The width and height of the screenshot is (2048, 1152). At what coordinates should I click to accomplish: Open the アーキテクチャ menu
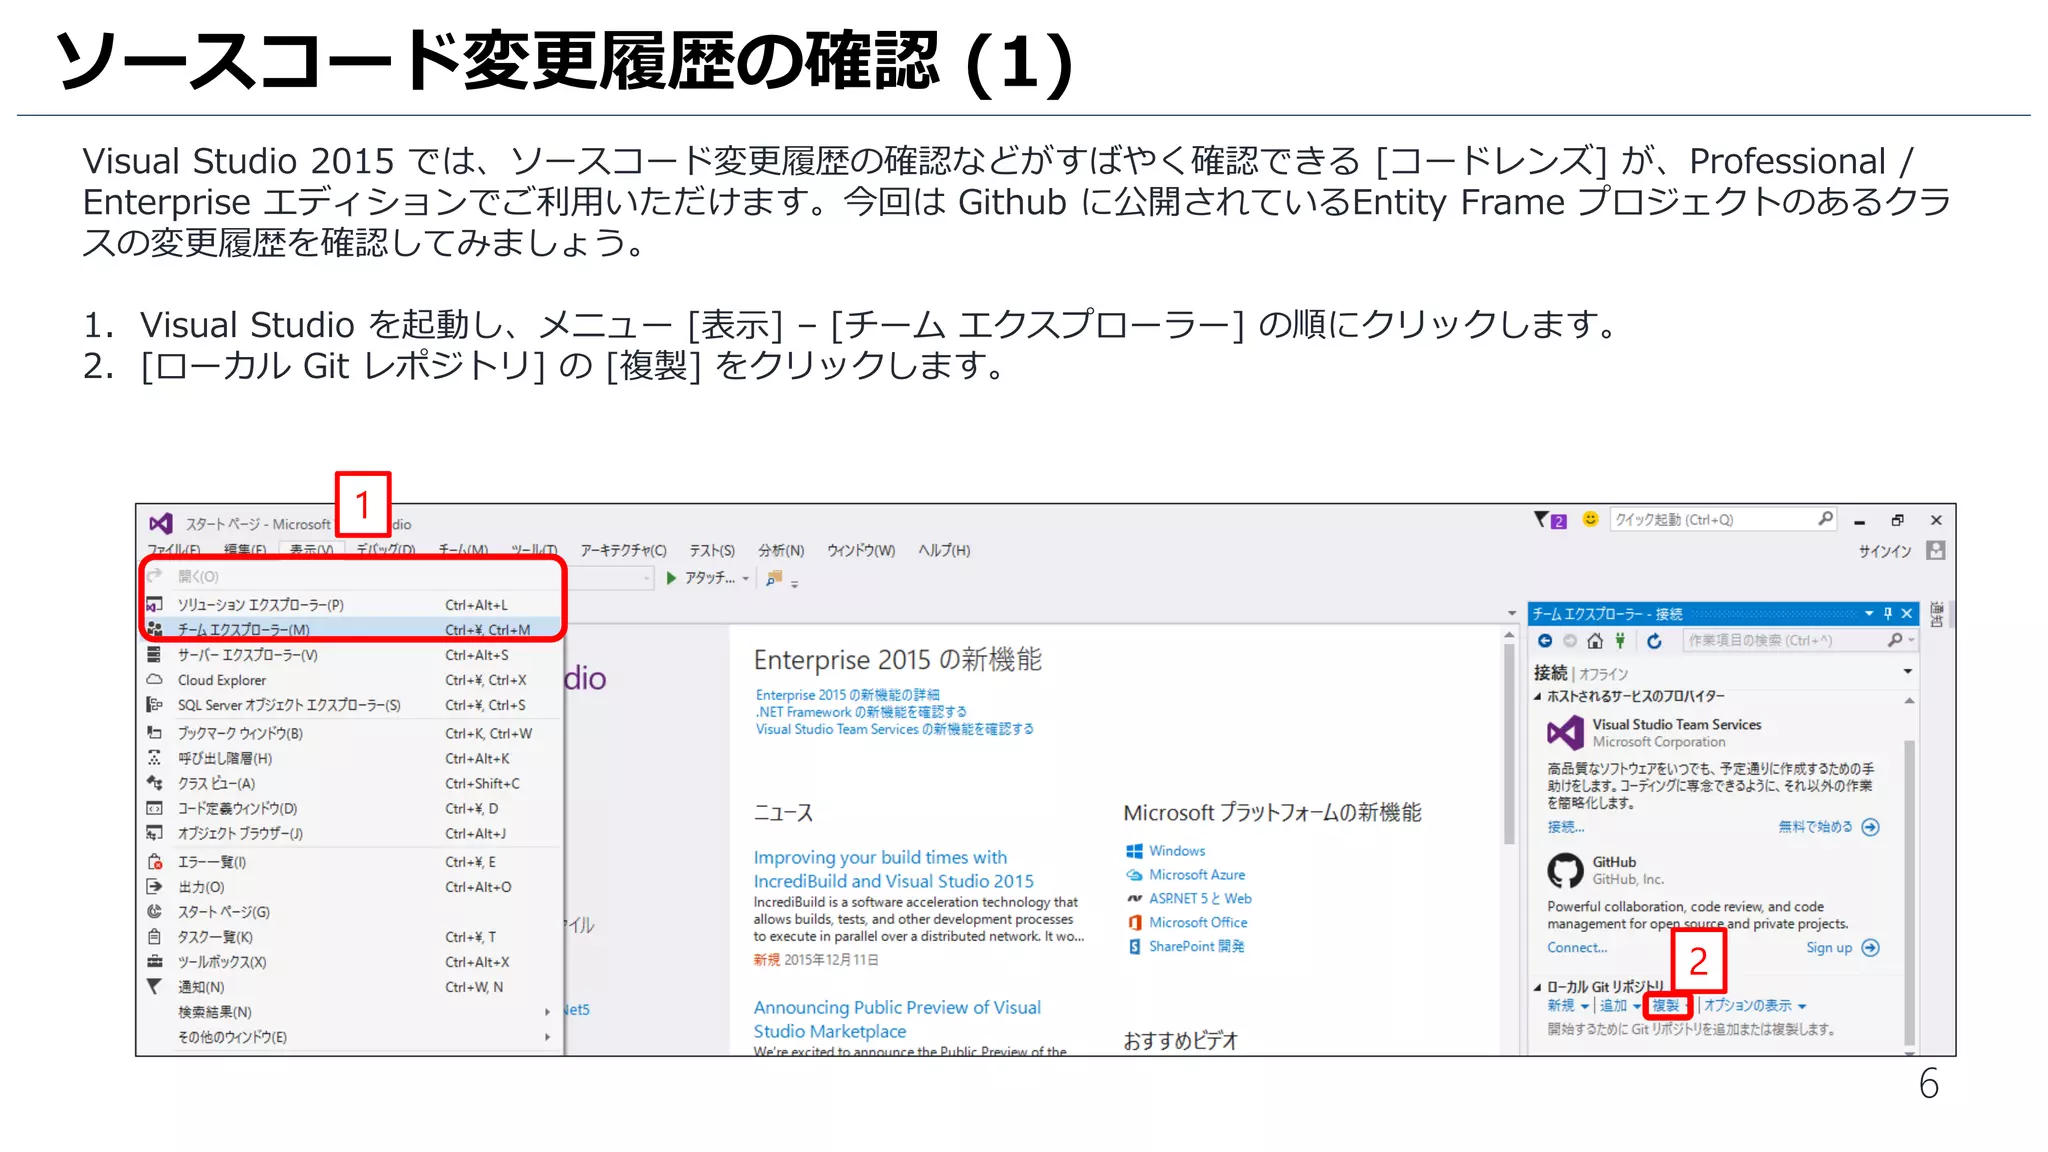623,551
